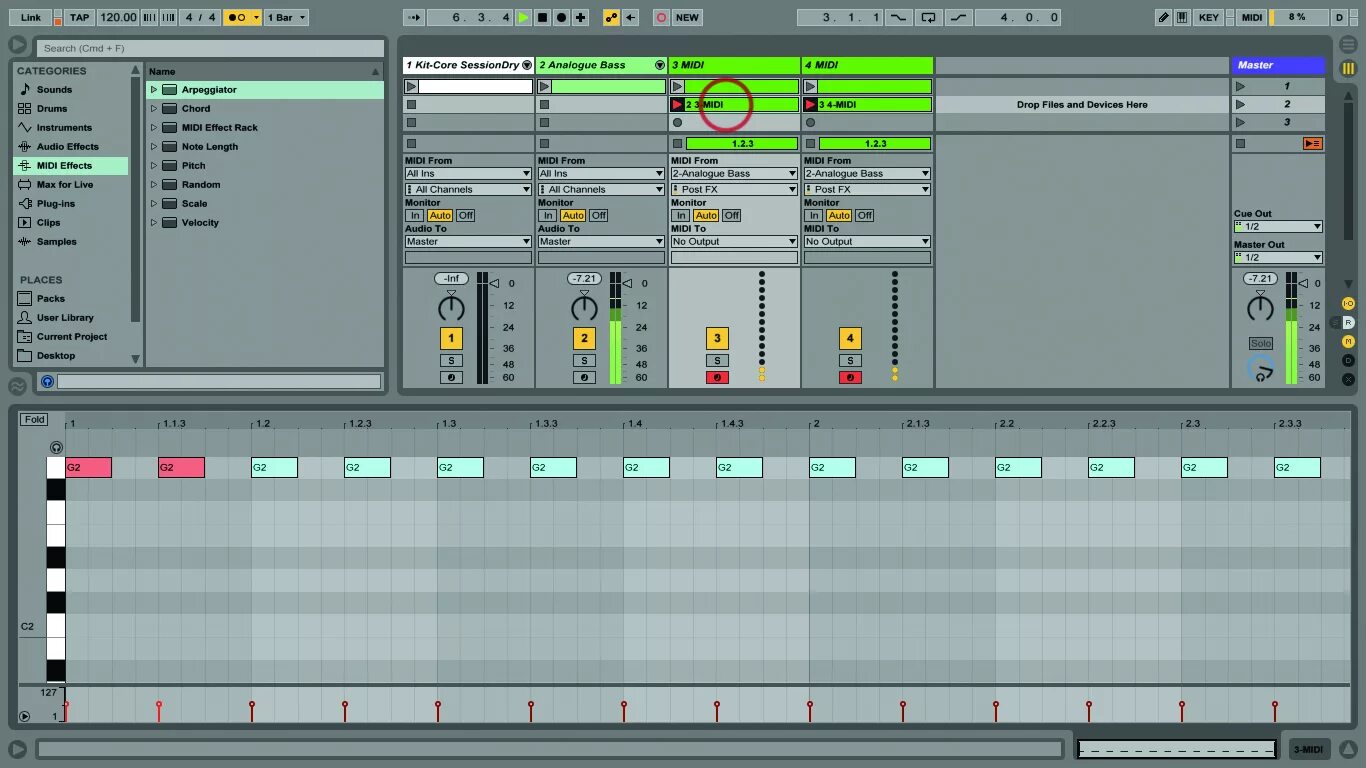Select the G2 note at 1.3
This screenshot has height=768, width=1366.
[460, 467]
